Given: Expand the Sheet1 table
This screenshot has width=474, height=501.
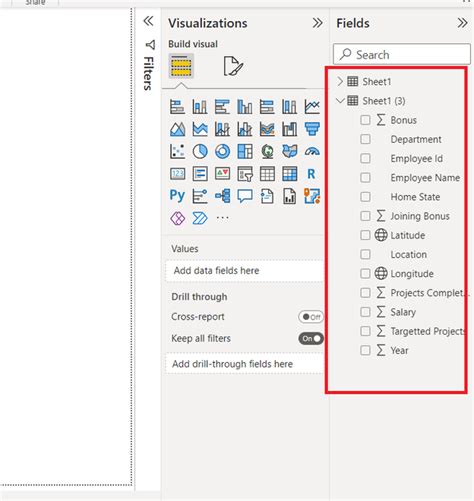Looking at the screenshot, I should [340, 81].
